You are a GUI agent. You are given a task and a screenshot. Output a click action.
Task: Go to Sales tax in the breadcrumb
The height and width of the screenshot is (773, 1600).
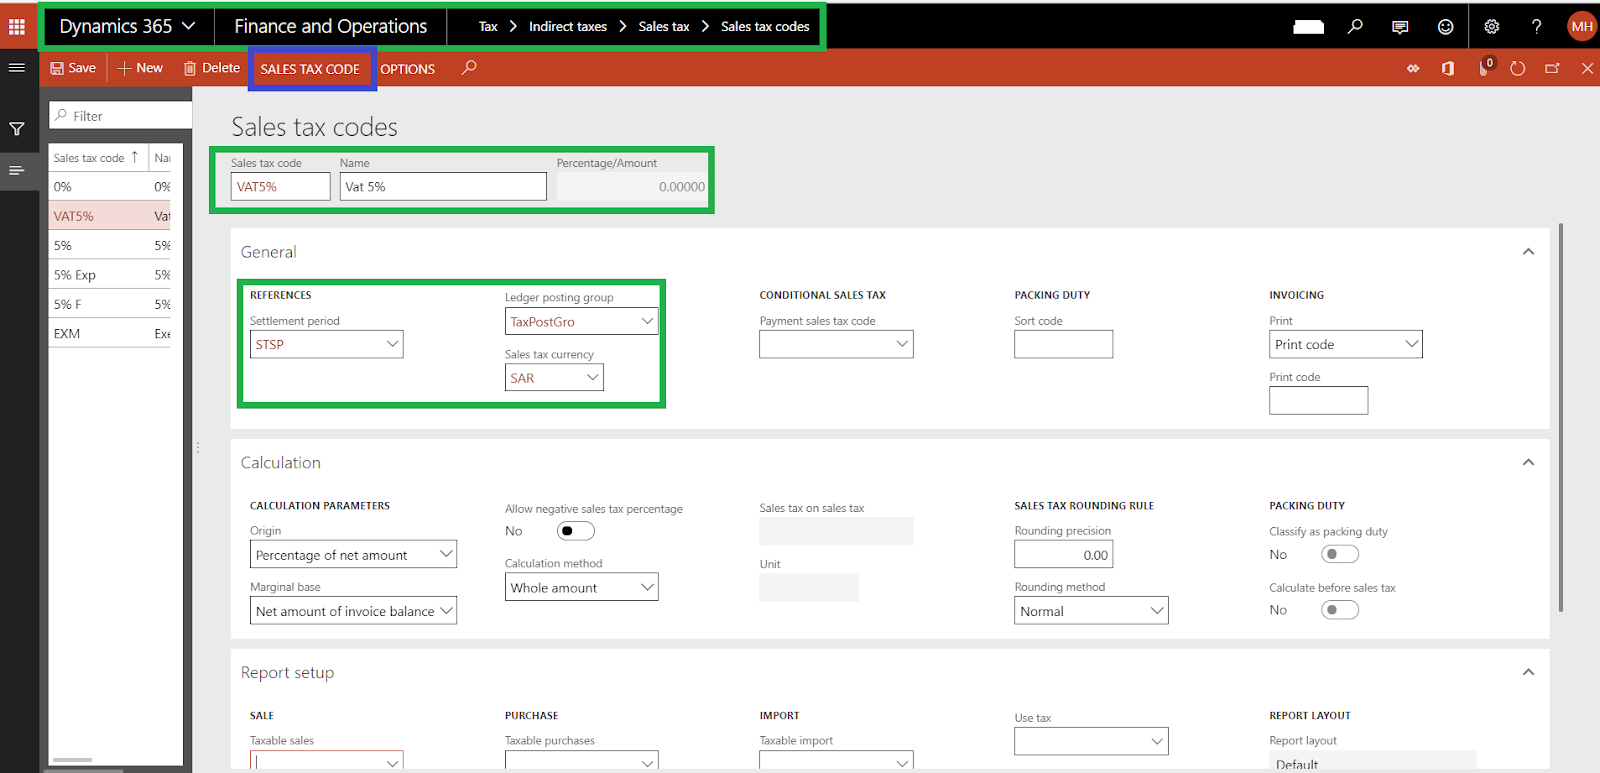[664, 27]
